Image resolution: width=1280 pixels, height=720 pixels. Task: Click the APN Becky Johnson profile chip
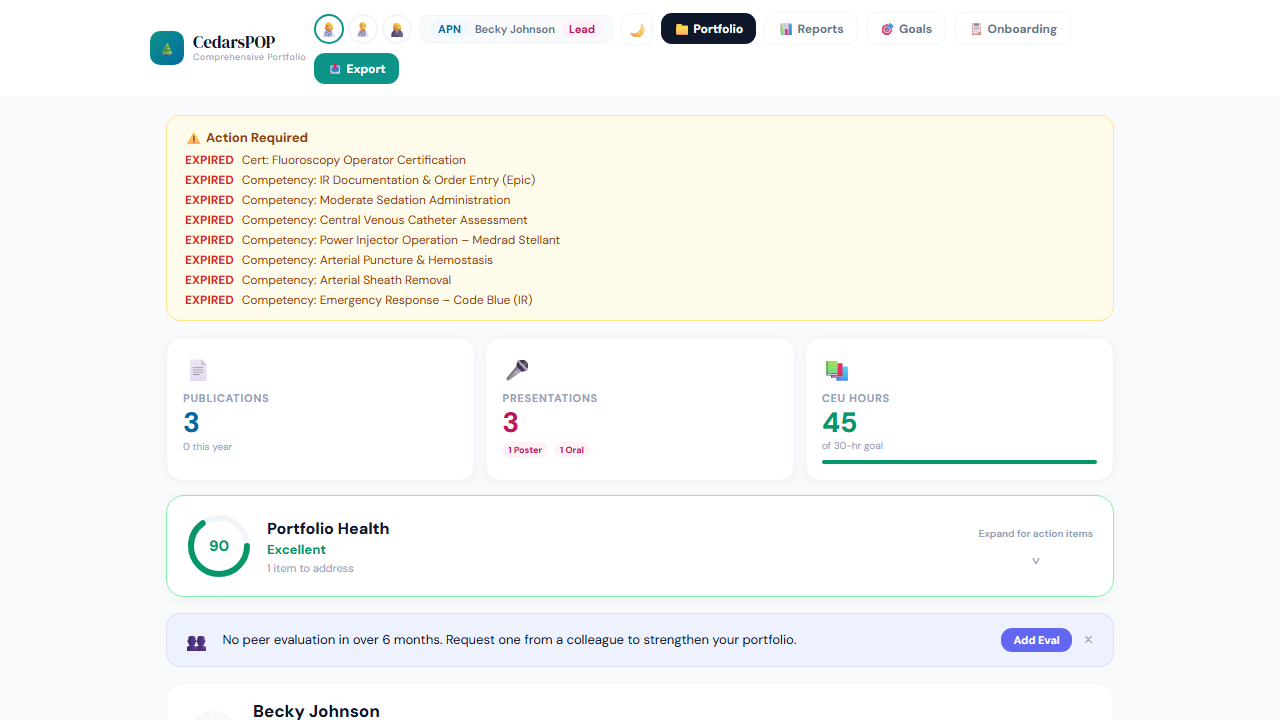click(516, 29)
